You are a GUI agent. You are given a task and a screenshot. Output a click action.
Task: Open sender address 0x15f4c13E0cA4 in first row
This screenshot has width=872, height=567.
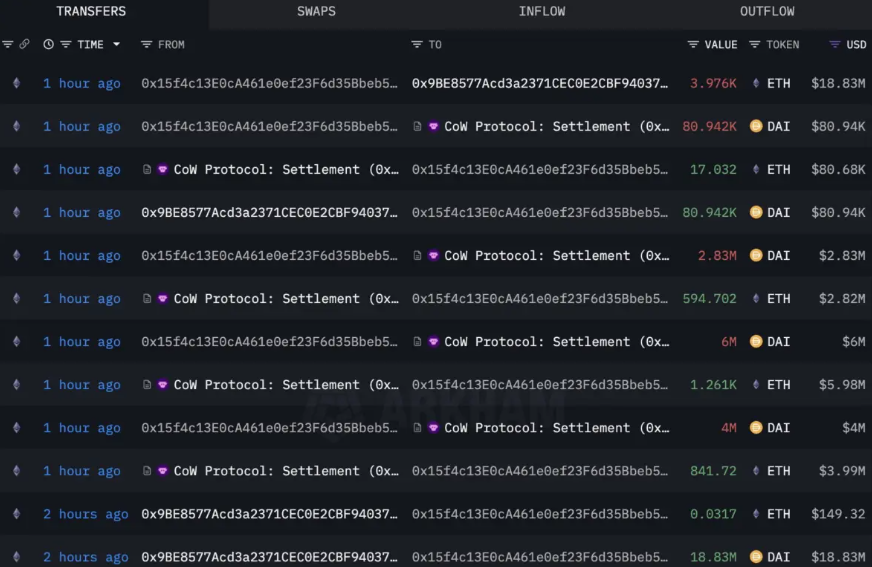pyautogui.click(x=269, y=84)
